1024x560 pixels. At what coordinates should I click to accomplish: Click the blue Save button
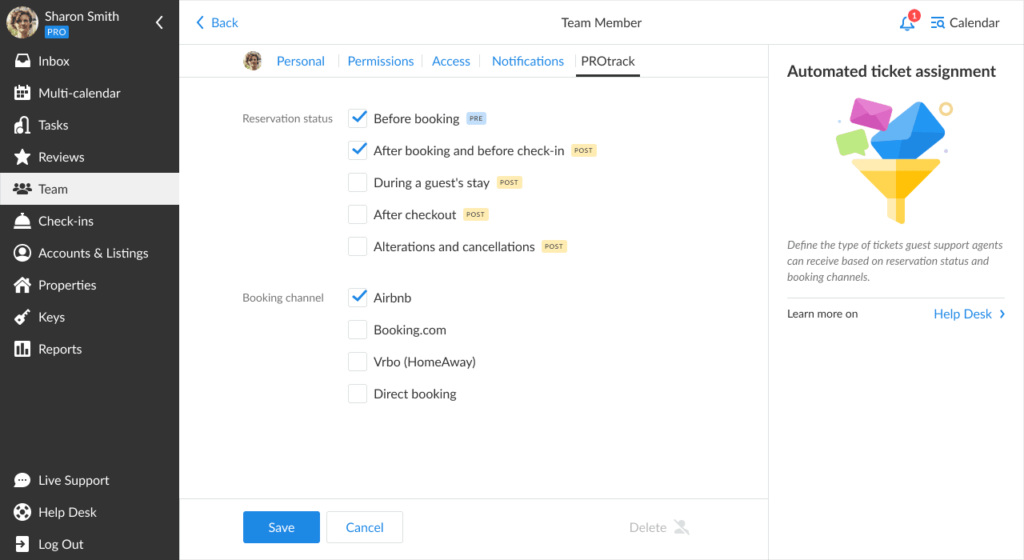tap(281, 527)
